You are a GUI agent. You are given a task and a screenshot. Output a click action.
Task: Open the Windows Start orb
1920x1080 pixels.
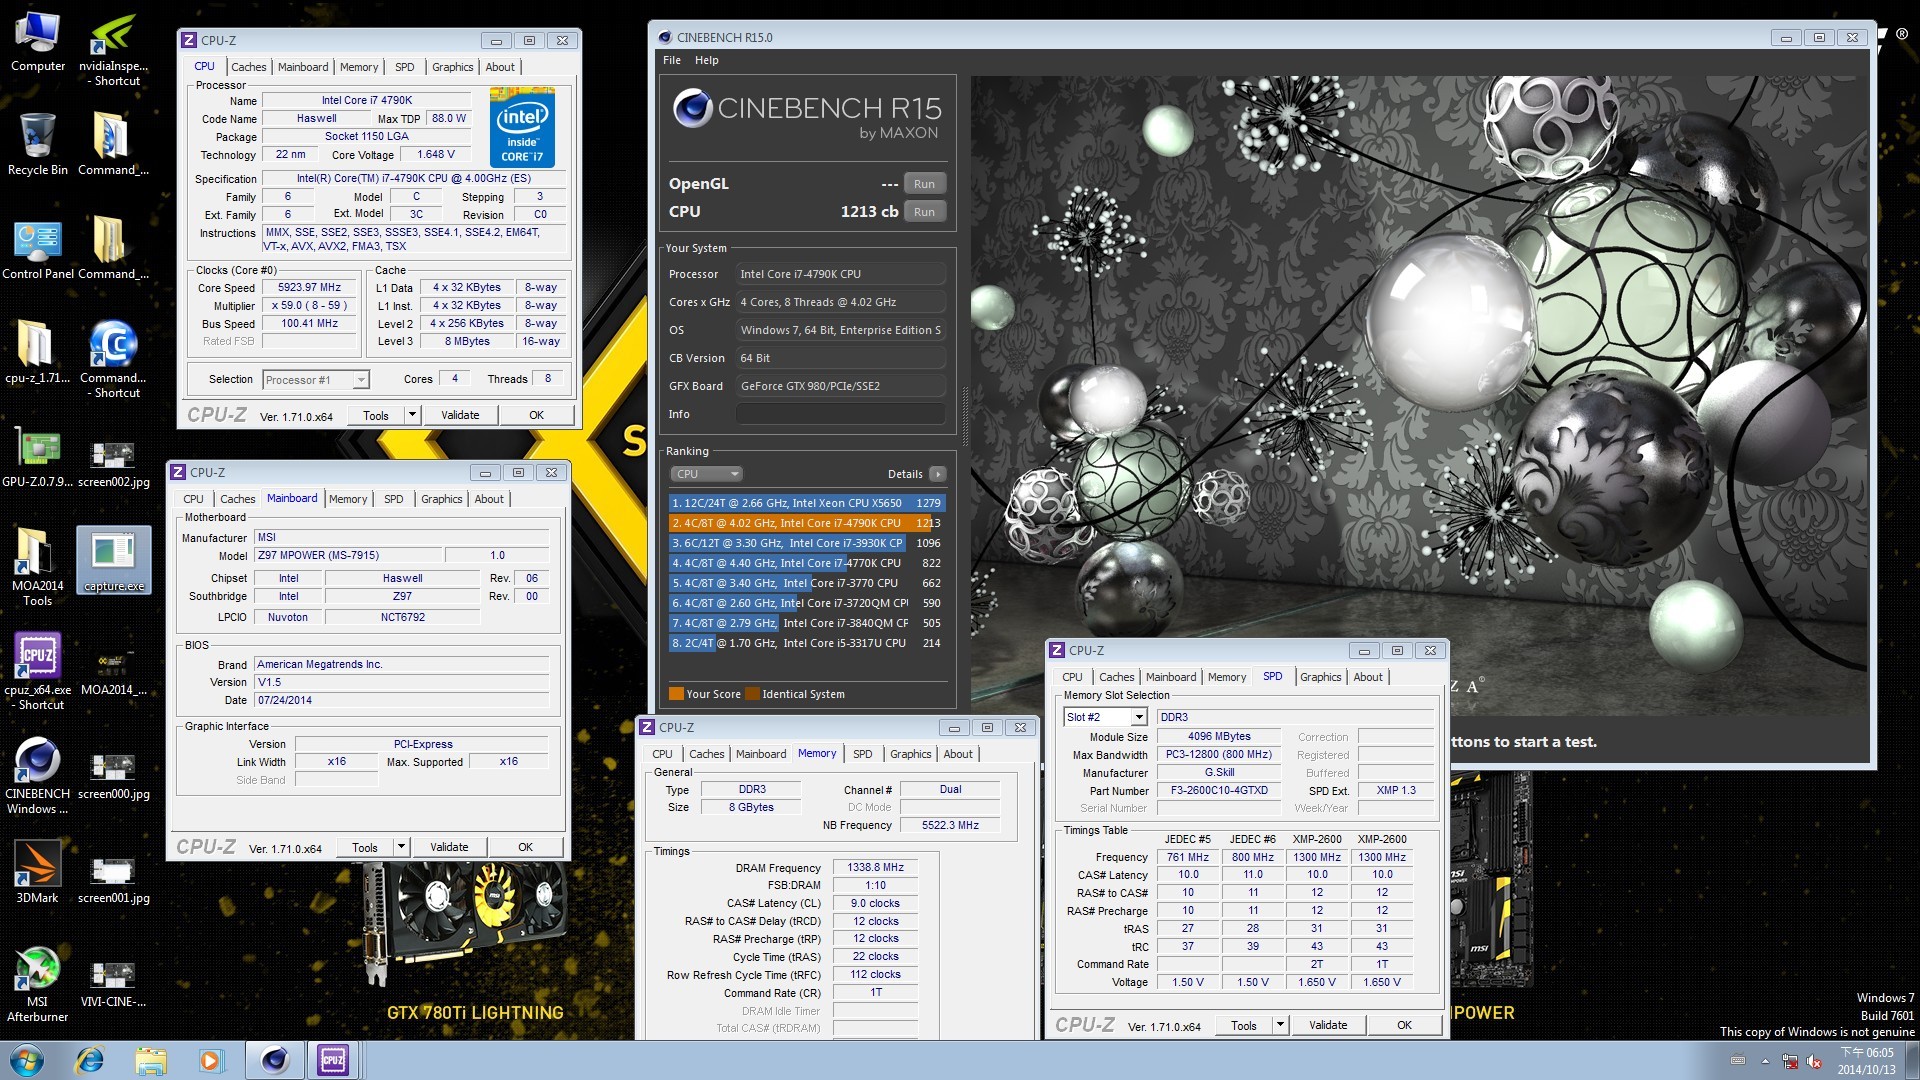[27, 1060]
